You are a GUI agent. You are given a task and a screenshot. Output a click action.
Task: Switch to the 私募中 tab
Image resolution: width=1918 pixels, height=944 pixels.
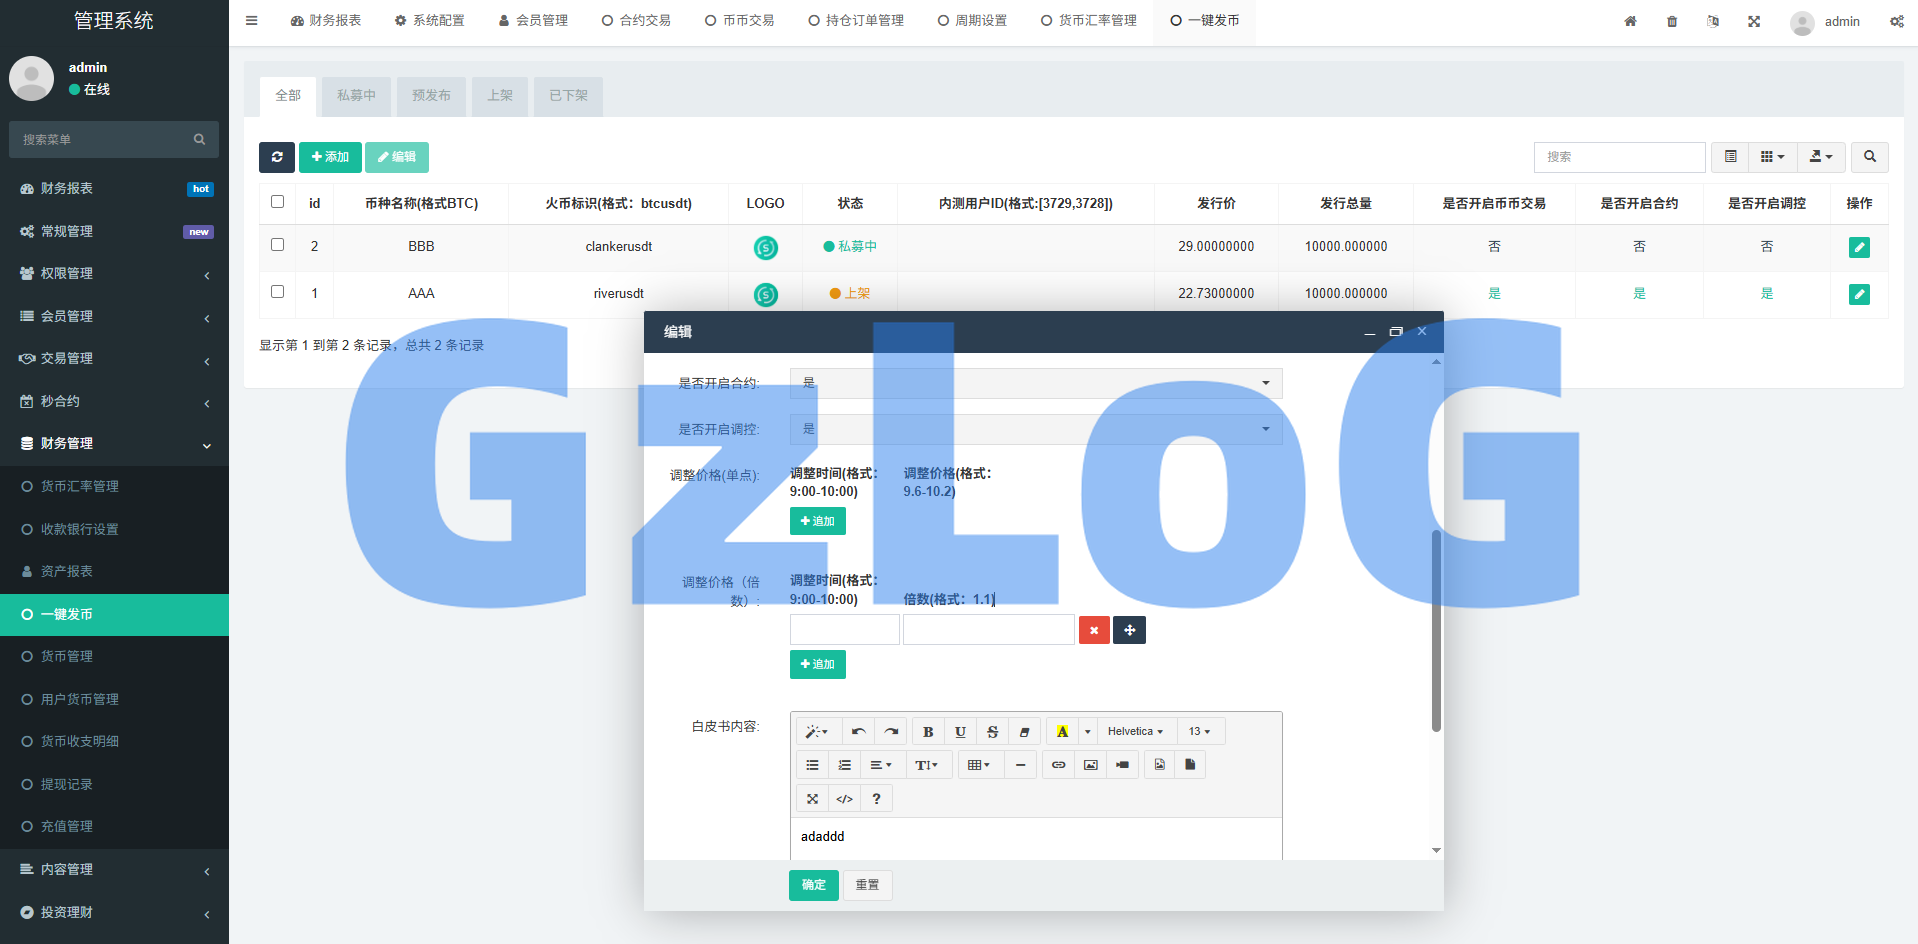tap(356, 96)
